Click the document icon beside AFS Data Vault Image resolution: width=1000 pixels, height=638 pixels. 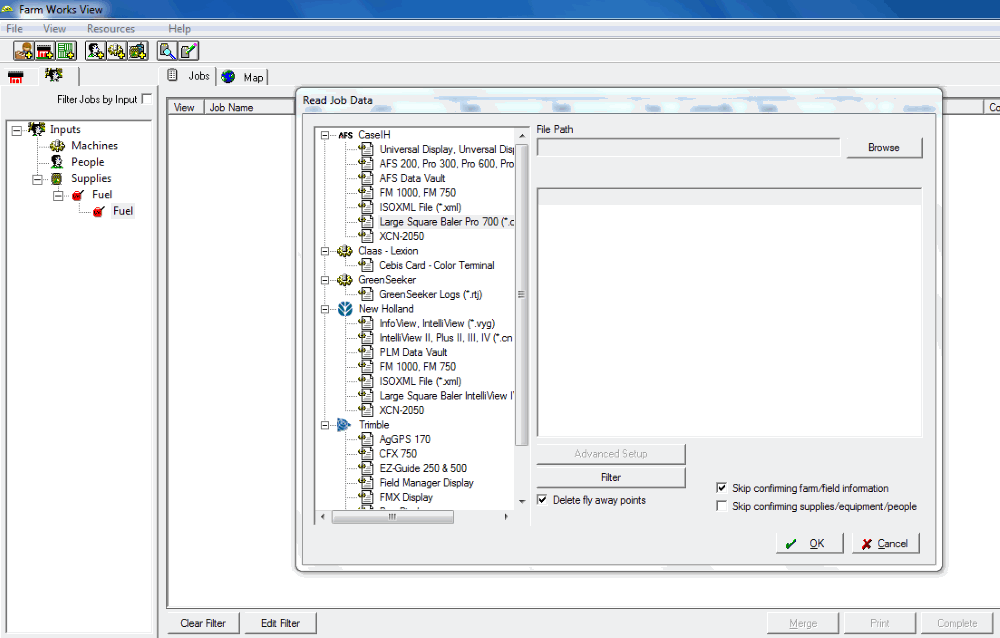[x=366, y=178]
